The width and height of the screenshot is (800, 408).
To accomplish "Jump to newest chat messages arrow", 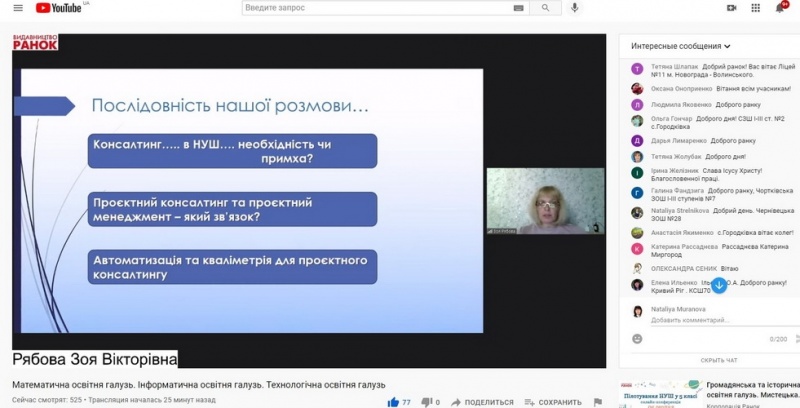I will pyautogui.click(x=718, y=285).
